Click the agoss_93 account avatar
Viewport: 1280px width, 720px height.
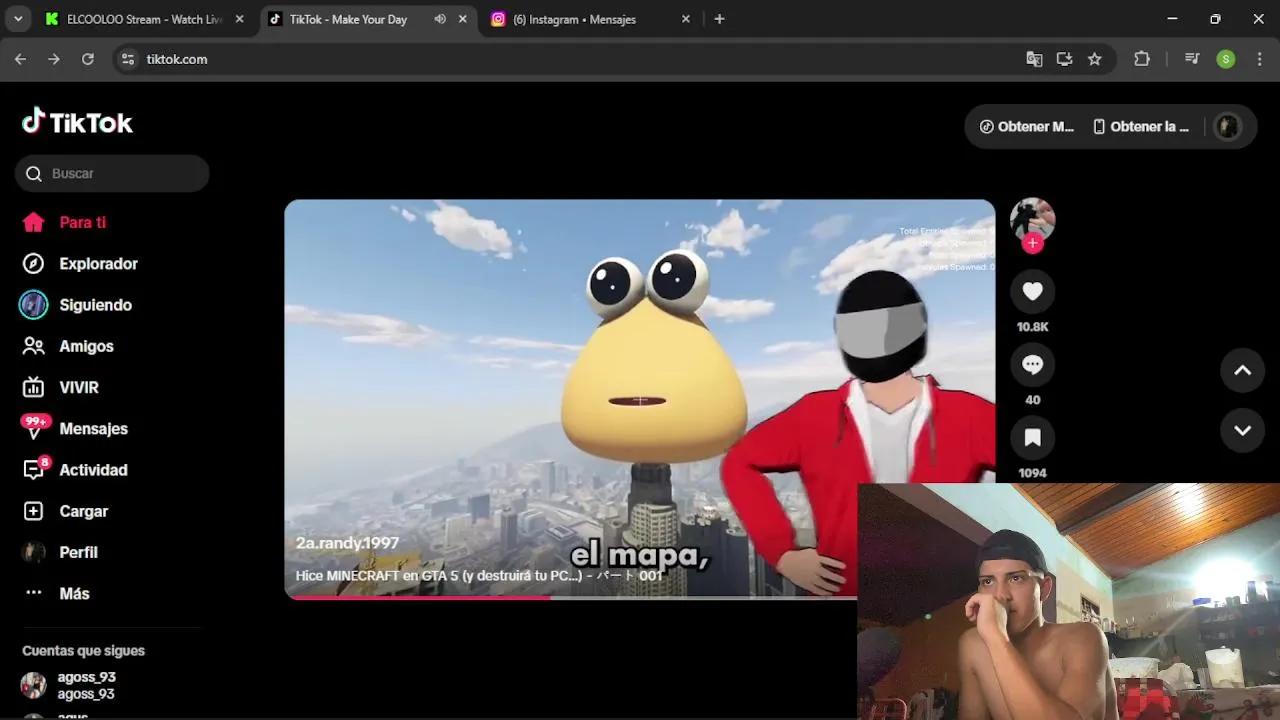click(33, 685)
